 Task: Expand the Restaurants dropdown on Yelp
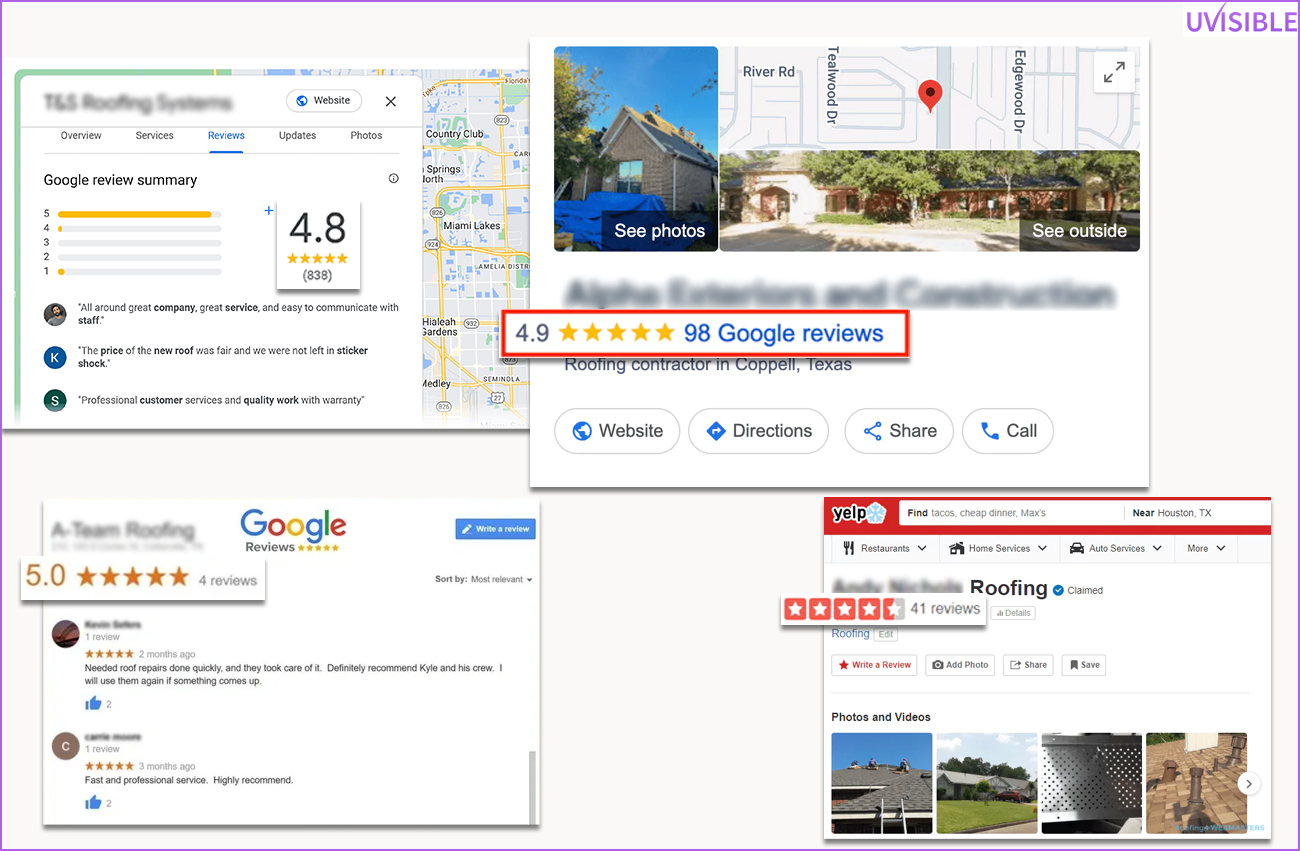pos(884,548)
